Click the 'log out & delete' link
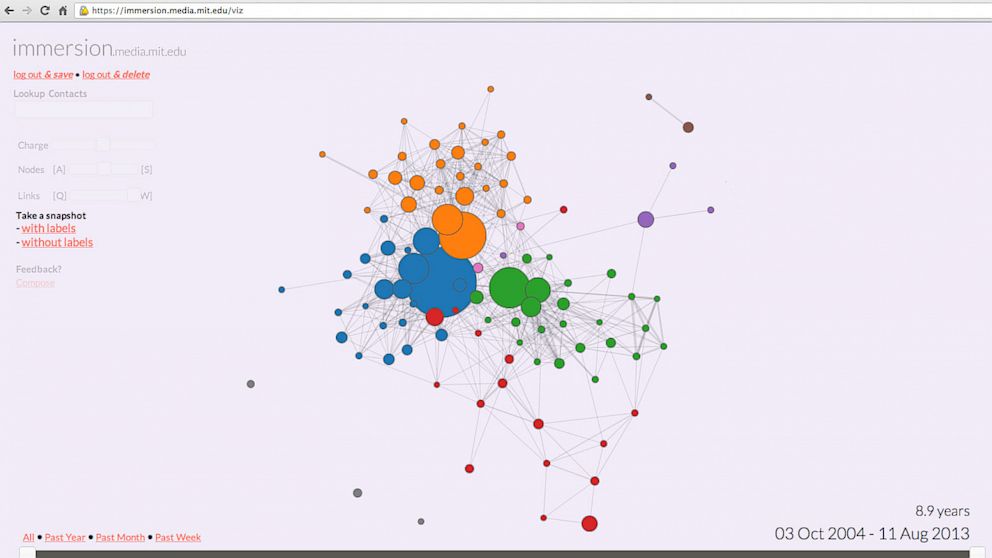This screenshot has height=558, width=992. [x=116, y=75]
